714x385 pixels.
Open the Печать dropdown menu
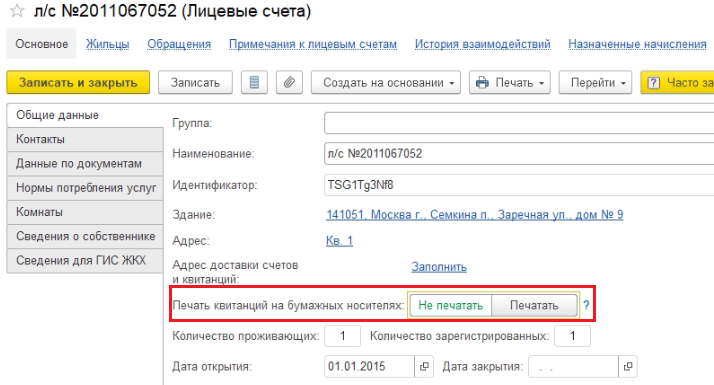pos(510,82)
